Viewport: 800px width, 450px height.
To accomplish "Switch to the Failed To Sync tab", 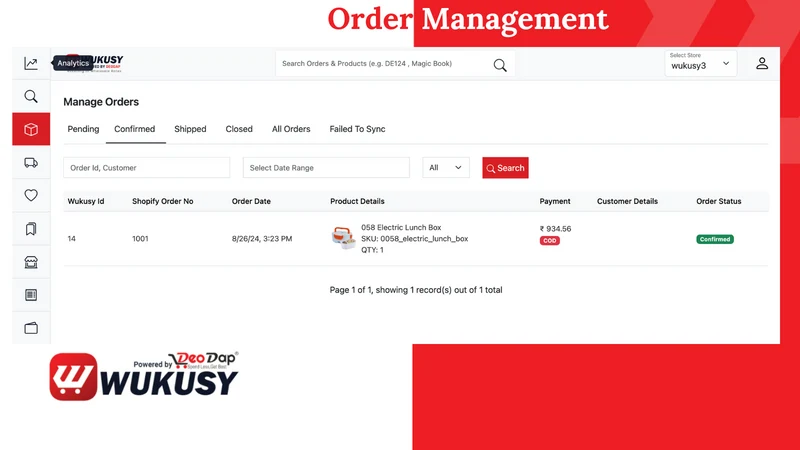I will coord(357,129).
